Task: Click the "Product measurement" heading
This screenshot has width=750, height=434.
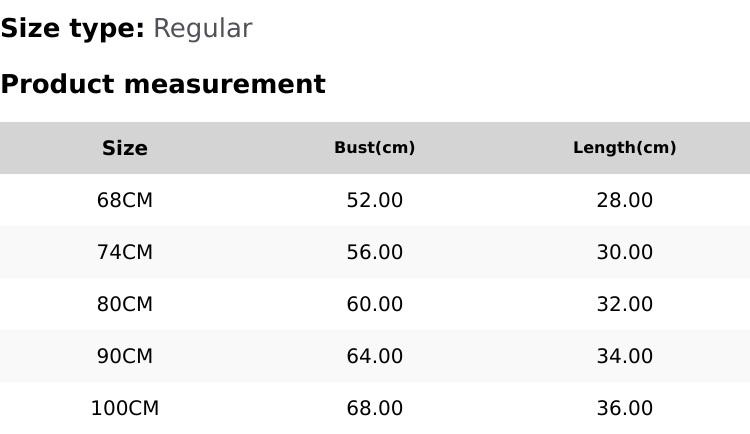Action: 163,84
